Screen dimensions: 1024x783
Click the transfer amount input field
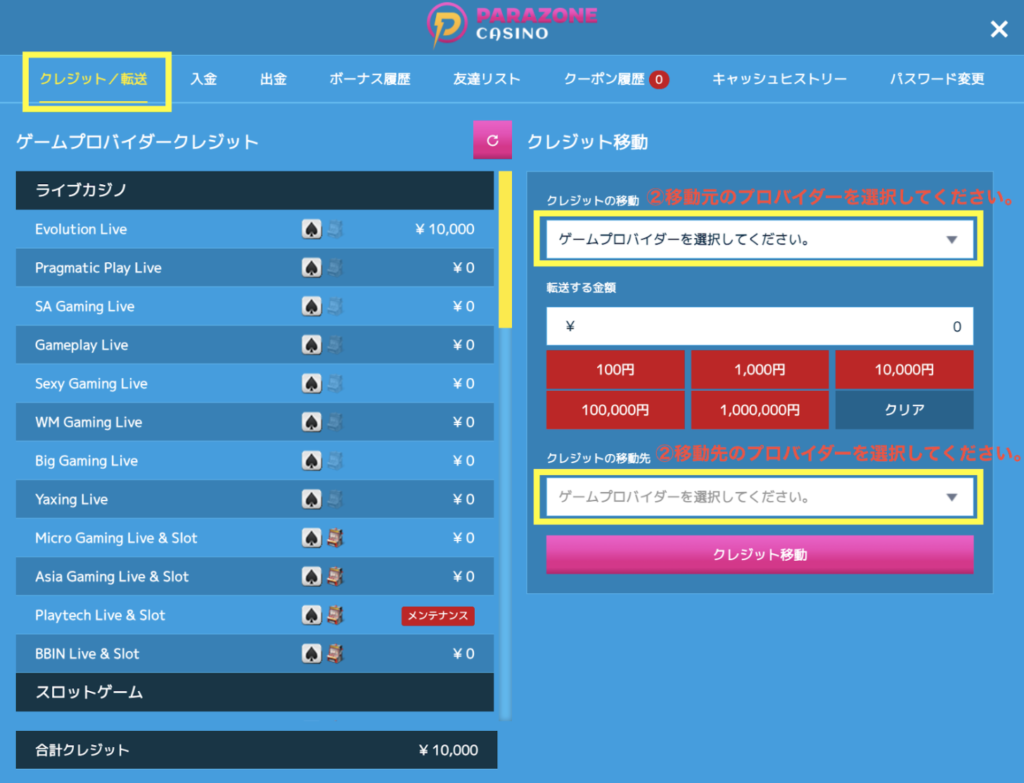click(x=760, y=326)
